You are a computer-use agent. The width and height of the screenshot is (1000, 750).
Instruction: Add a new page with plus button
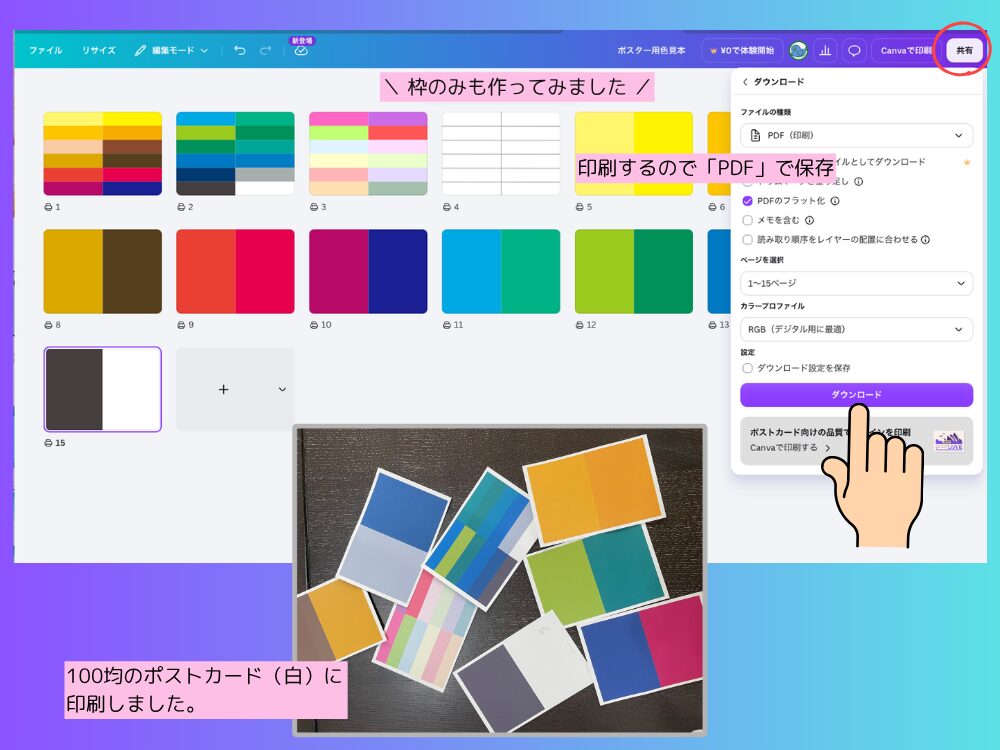click(x=223, y=389)
